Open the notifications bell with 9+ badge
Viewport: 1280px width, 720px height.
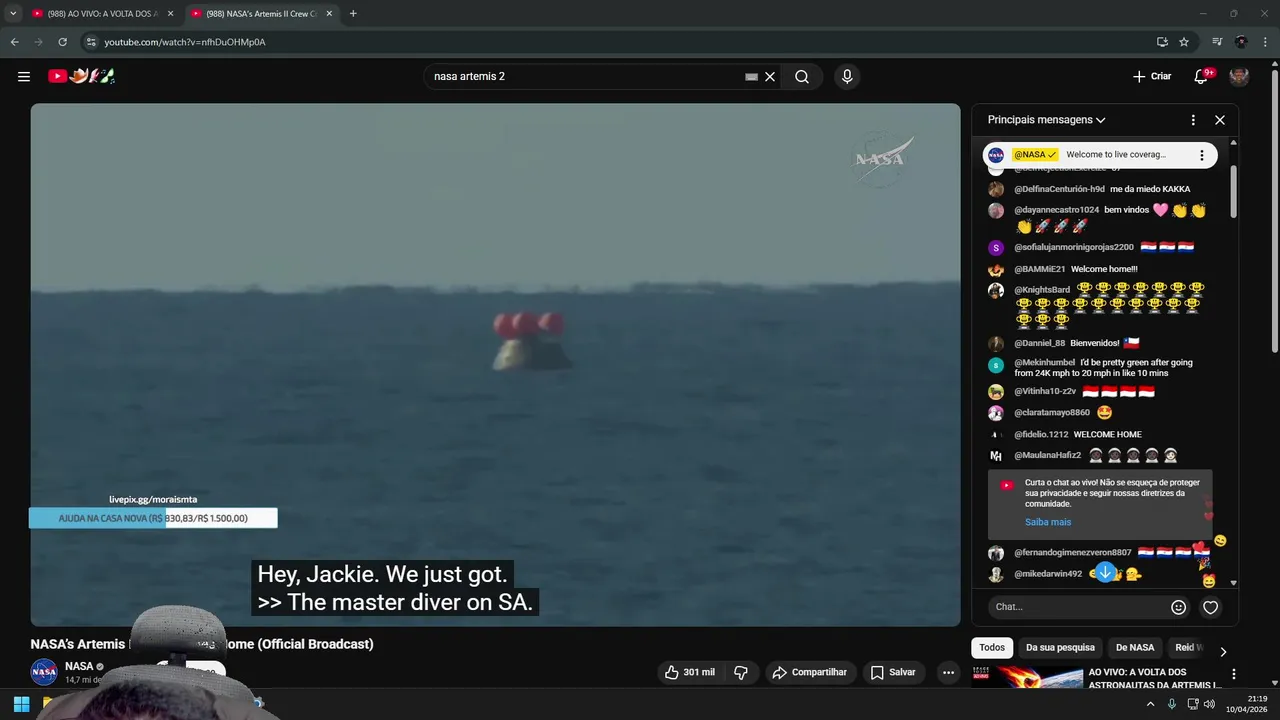[x=1202, y=76]
